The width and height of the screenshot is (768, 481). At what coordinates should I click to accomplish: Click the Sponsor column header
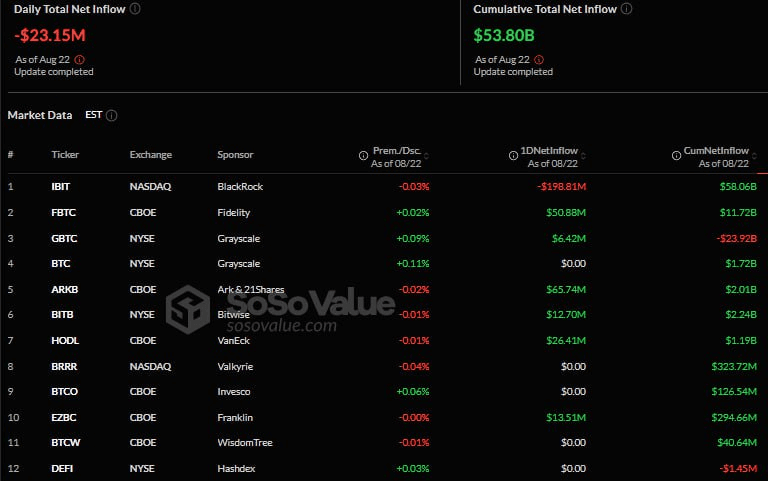235,155
